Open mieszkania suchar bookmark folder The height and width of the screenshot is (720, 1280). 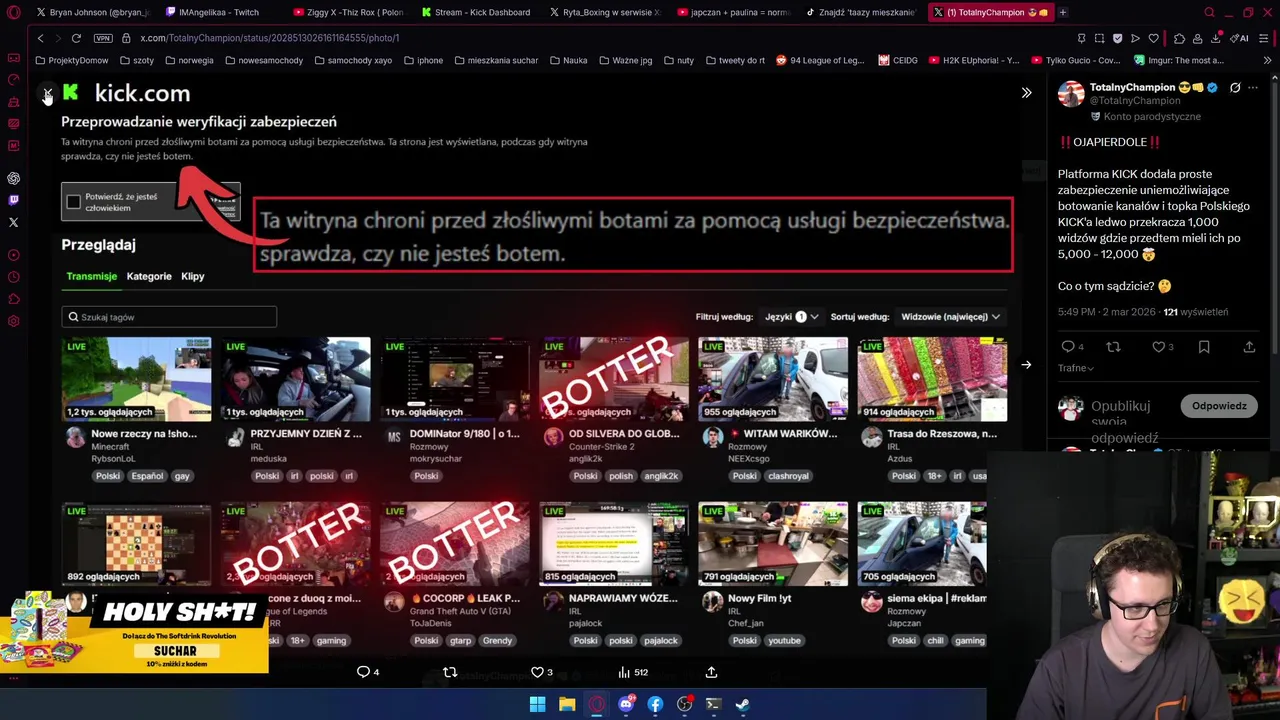coord(495,60)
